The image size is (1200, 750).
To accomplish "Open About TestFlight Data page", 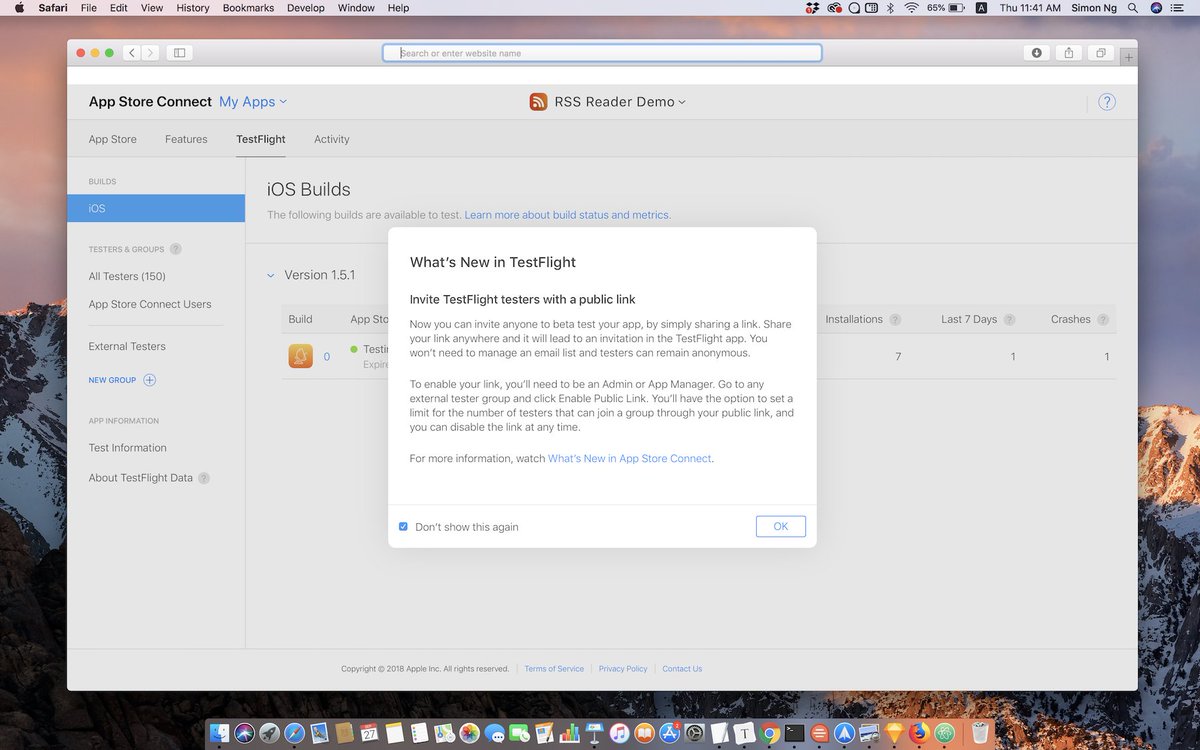I will [x=141, y=478].
